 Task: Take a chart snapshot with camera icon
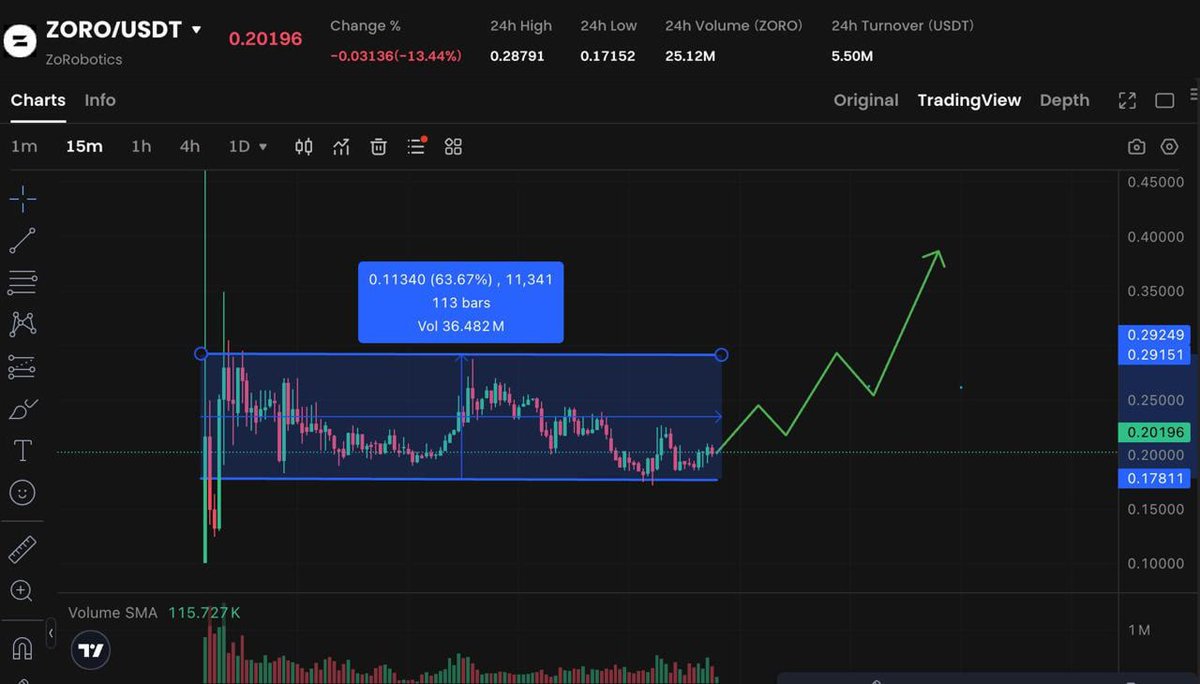click(1136, 147)
